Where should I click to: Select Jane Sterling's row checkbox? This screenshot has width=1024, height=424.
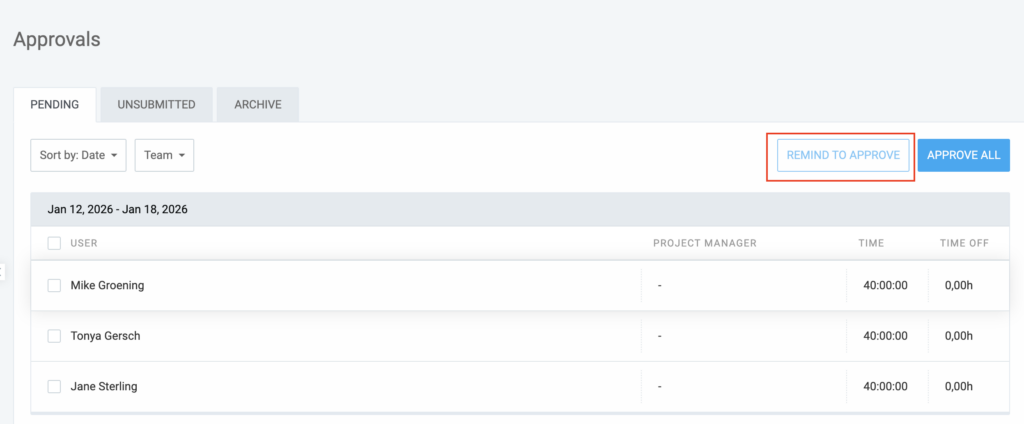point(54,386)
